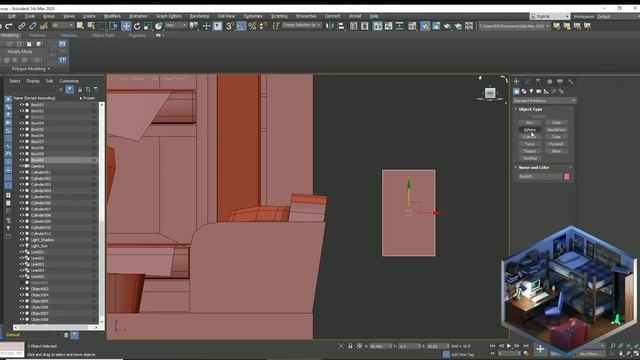
Task: Open the Modifiers menu
Action: point(112,16)
